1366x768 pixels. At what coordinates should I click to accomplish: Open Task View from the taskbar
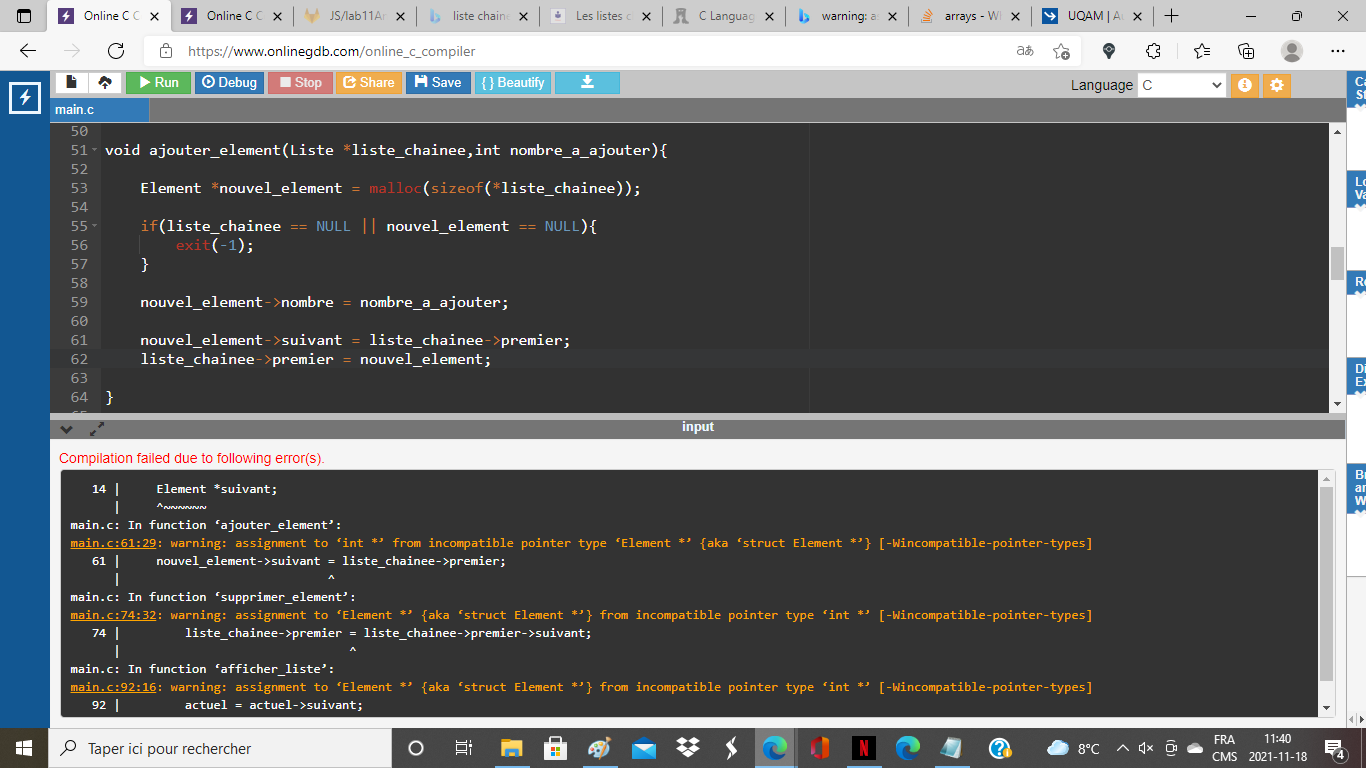pyautogui.click(x=464, y=748)
